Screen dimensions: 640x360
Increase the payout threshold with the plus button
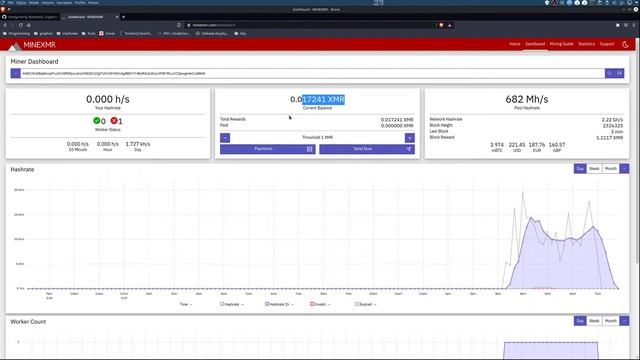[x=410, y=138]
